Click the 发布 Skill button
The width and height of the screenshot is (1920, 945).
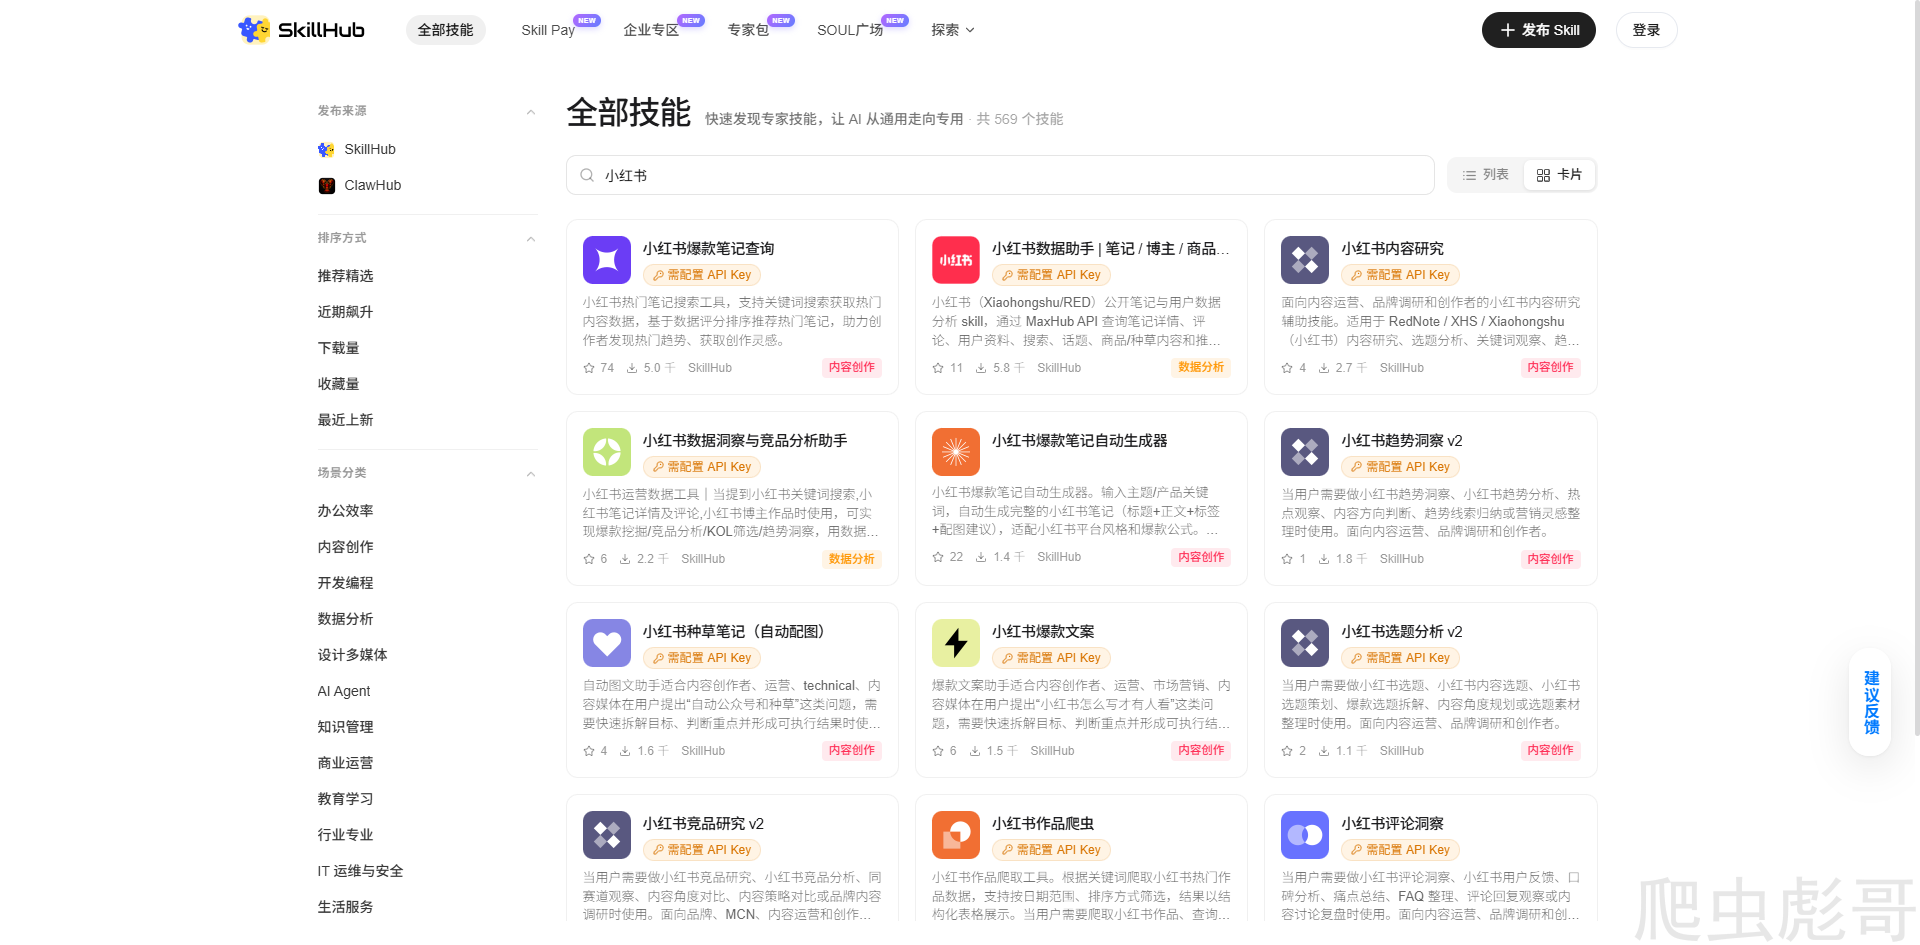coord(1539,30)
